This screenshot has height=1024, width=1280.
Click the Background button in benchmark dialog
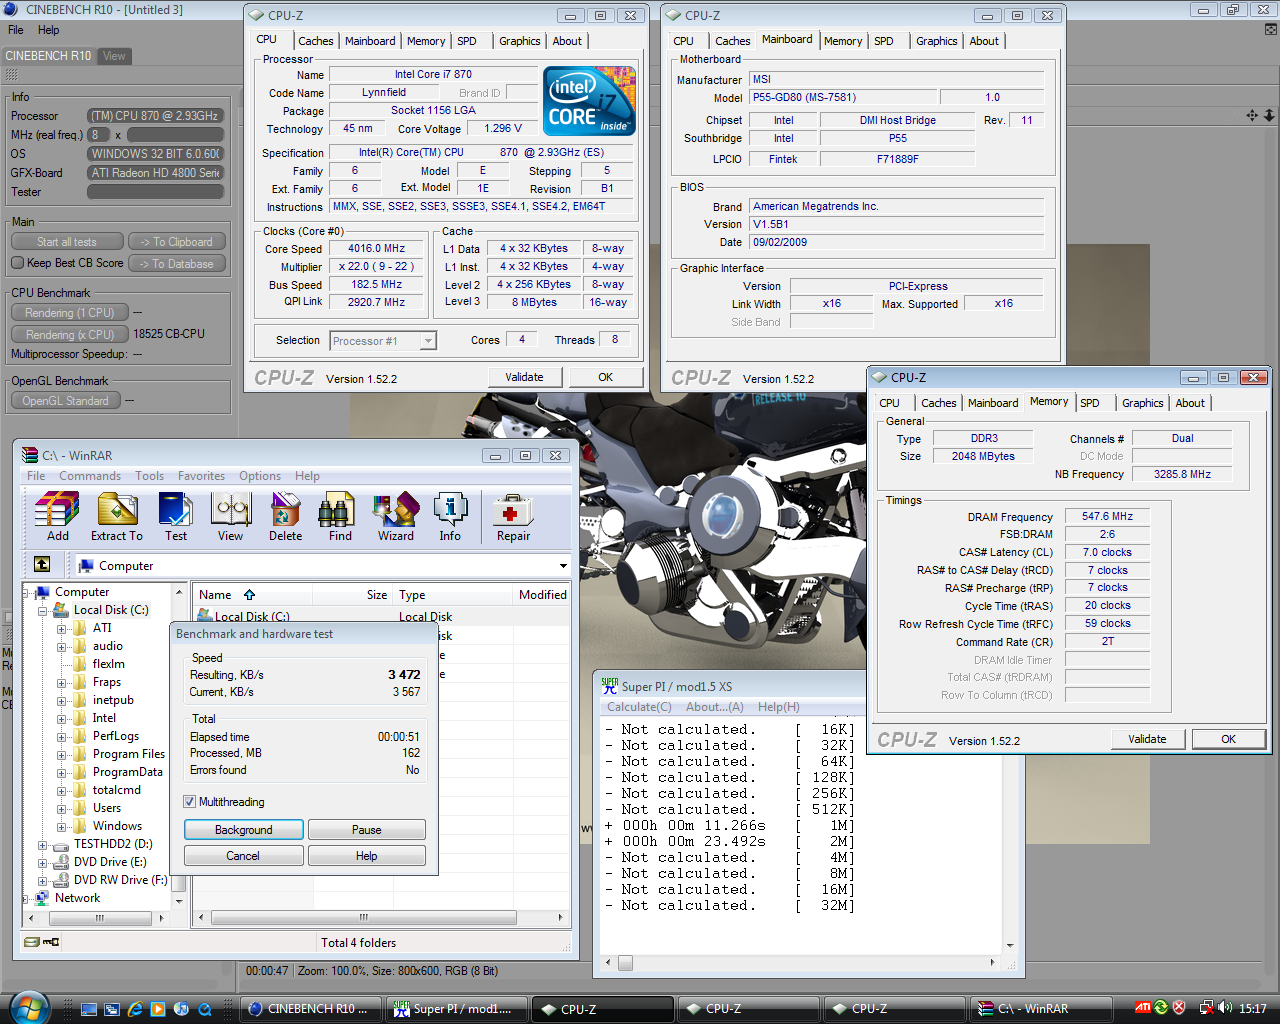pyautogui.click(x=243, y=830)
